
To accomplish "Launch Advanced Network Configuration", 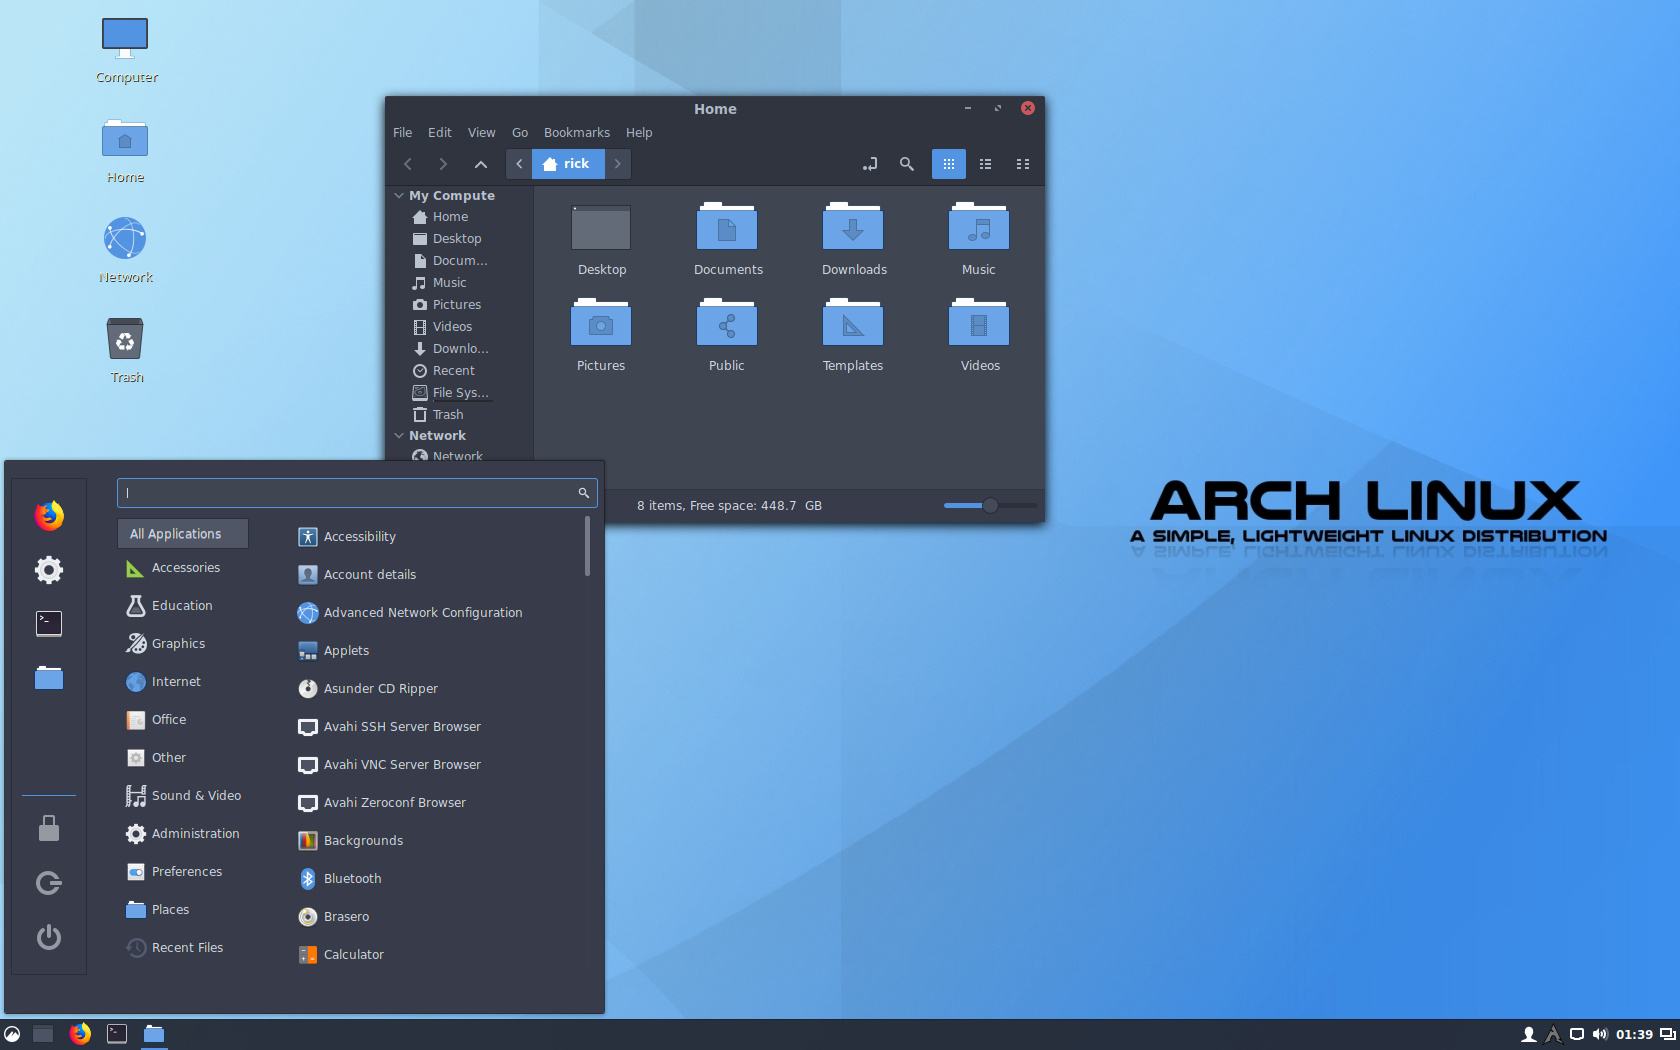I will click(410, 613).
